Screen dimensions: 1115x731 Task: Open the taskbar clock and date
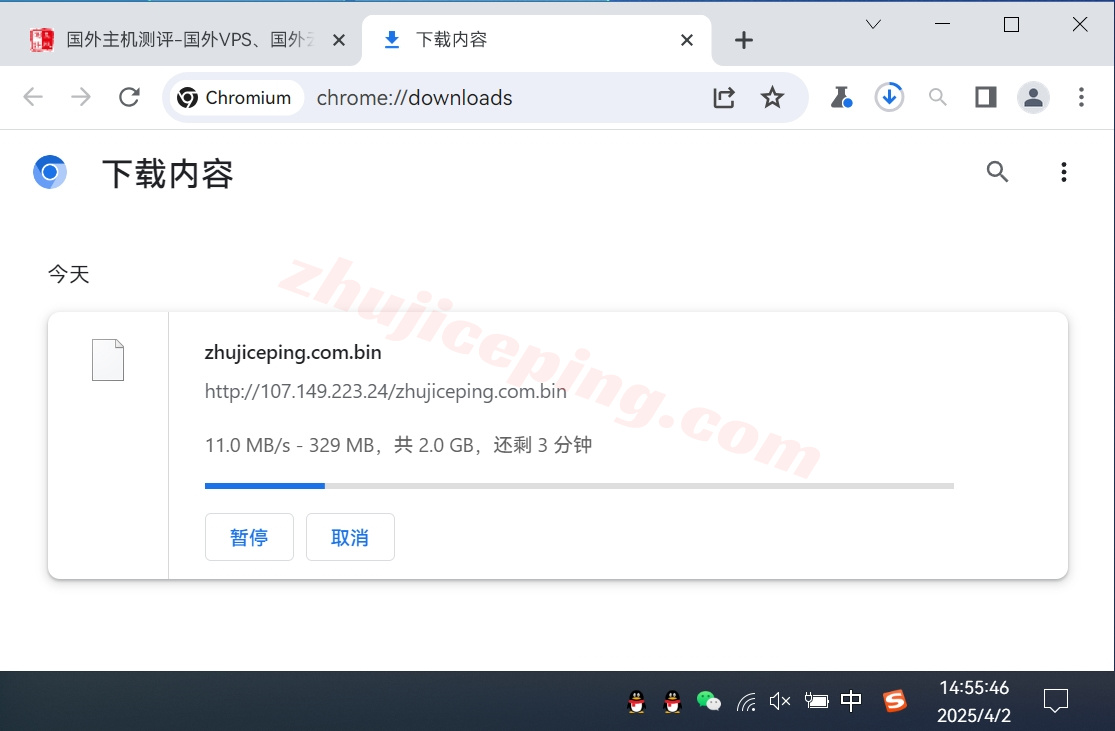coord(974,702)
